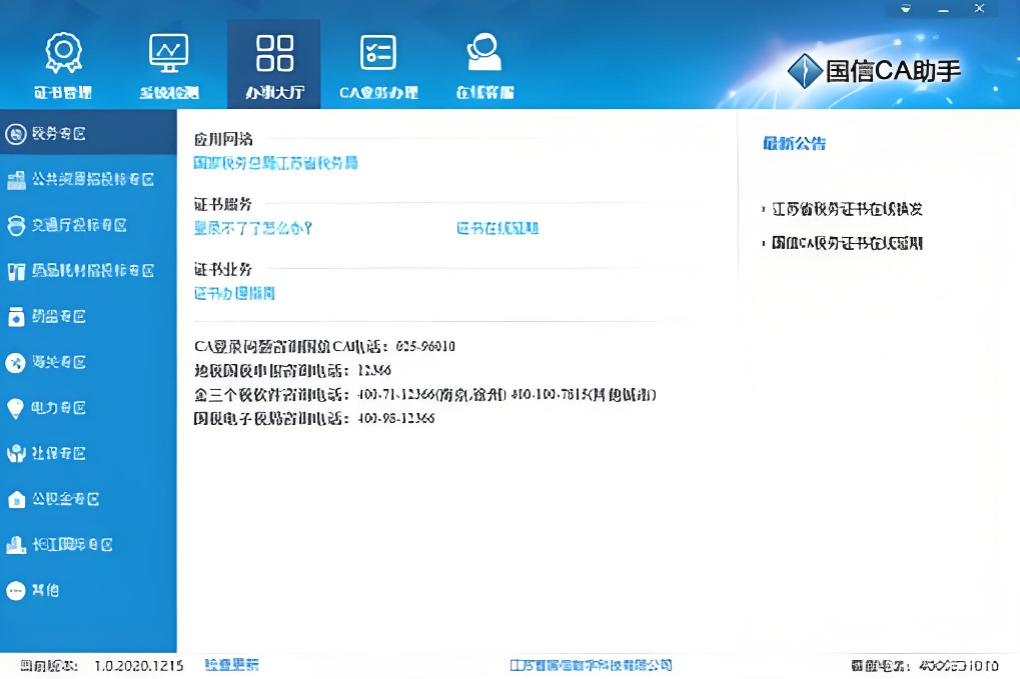Open the 证书管理 certificate management section
Viewport: 1020px width, 679px height.
coord(64,62)
